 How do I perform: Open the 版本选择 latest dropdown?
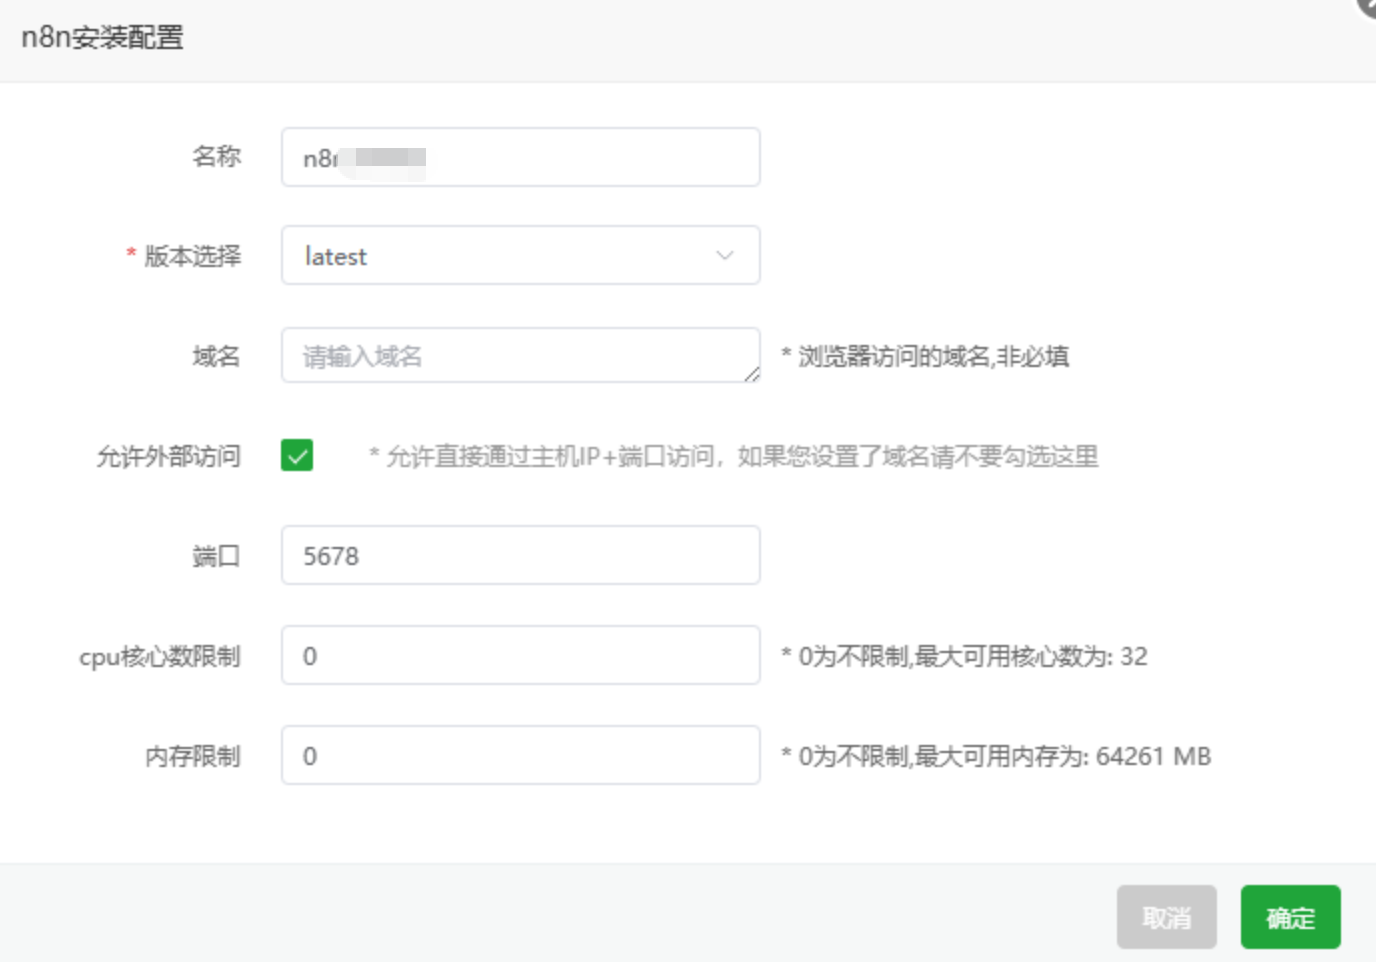click(x=520, y=256)
